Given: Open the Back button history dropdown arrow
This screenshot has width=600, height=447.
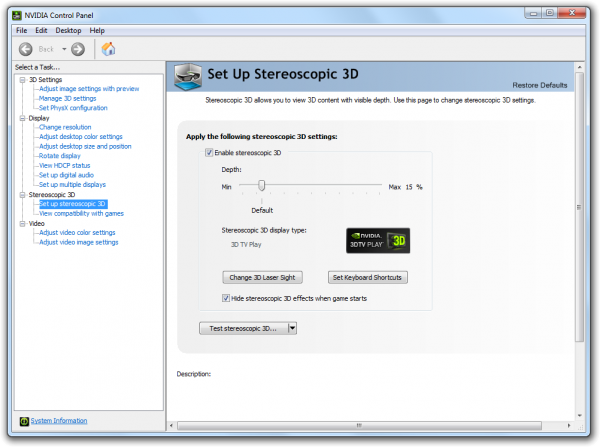Looking at the screenshot, I should pos(64,49).
